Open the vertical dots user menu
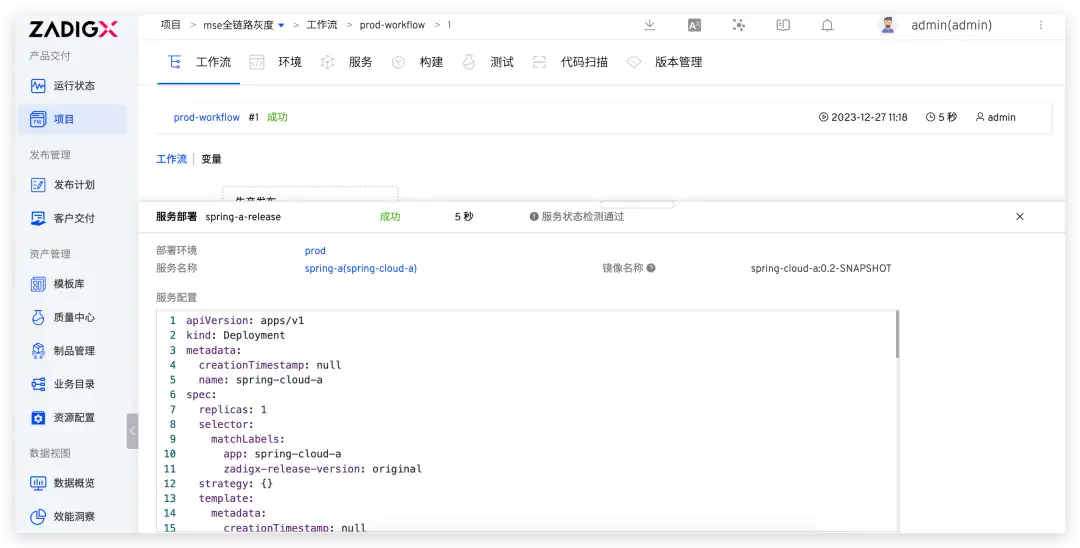Viewport: 1080px width, 548px height. 1041,25
